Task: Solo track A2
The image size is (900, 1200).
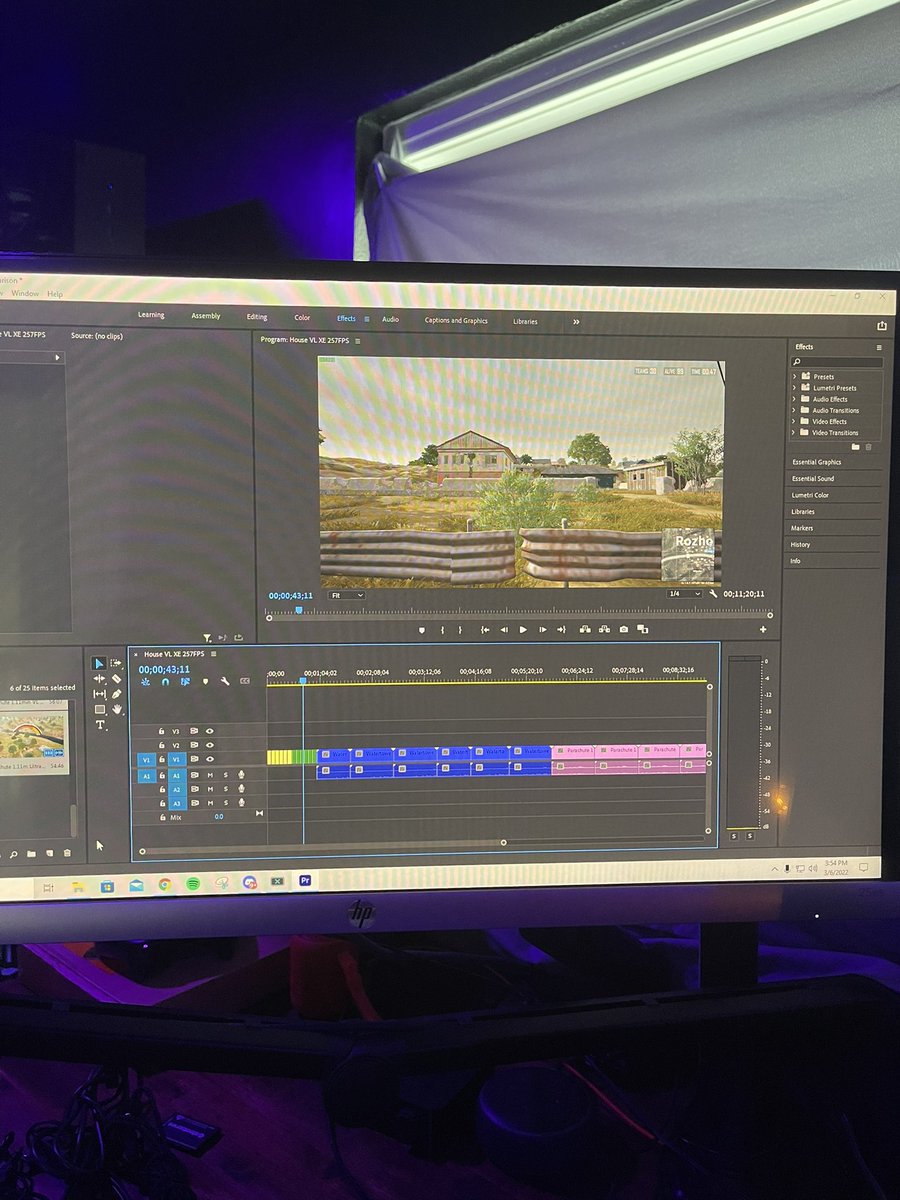Action: click(x=226, y=789)
